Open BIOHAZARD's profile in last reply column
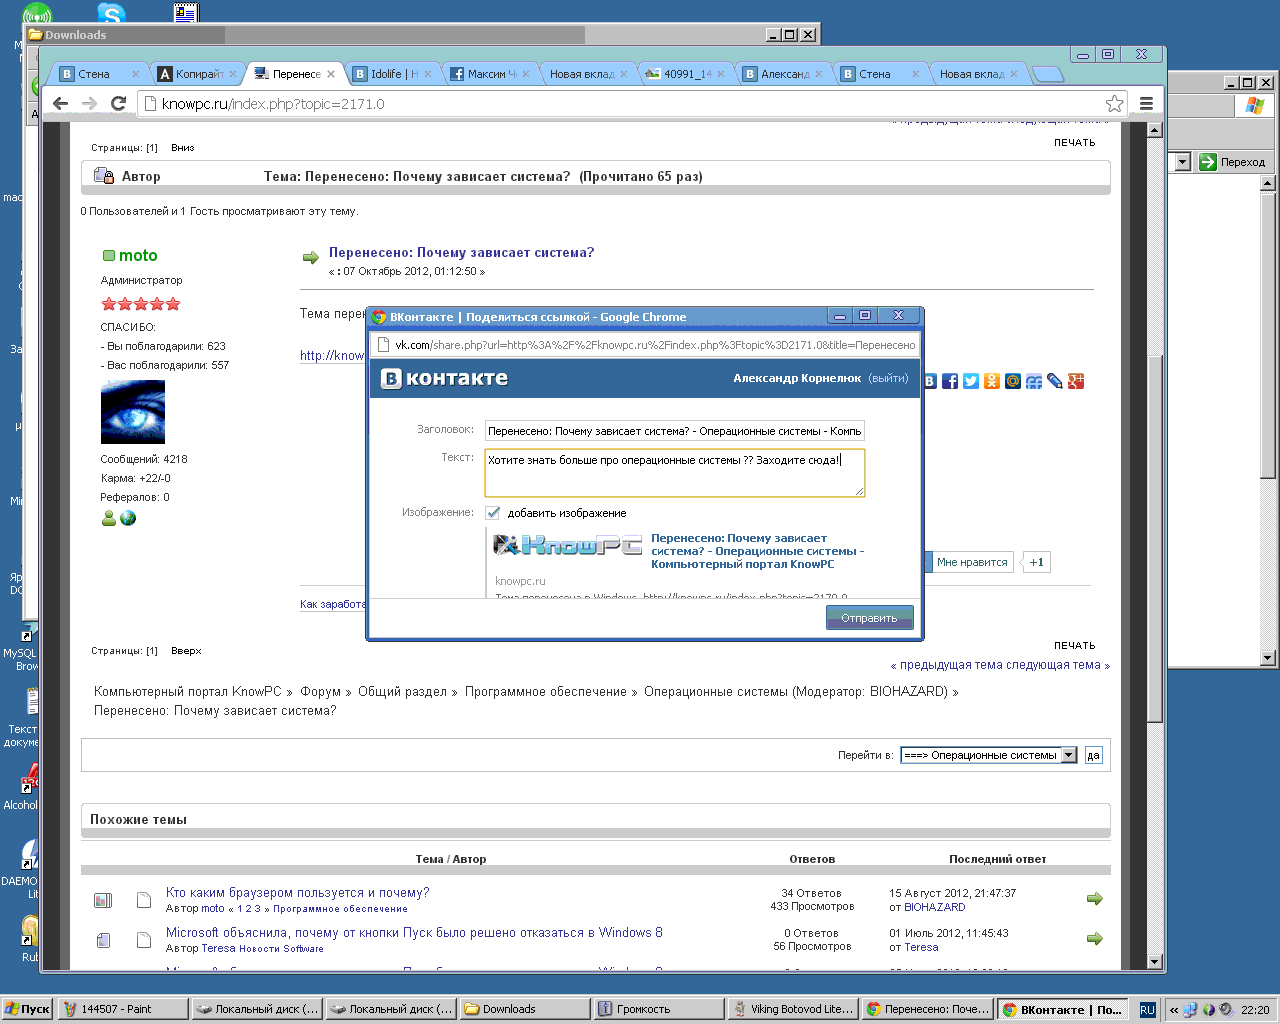Viewport: 1280px width, 1024px height. (x=935, y=908)
